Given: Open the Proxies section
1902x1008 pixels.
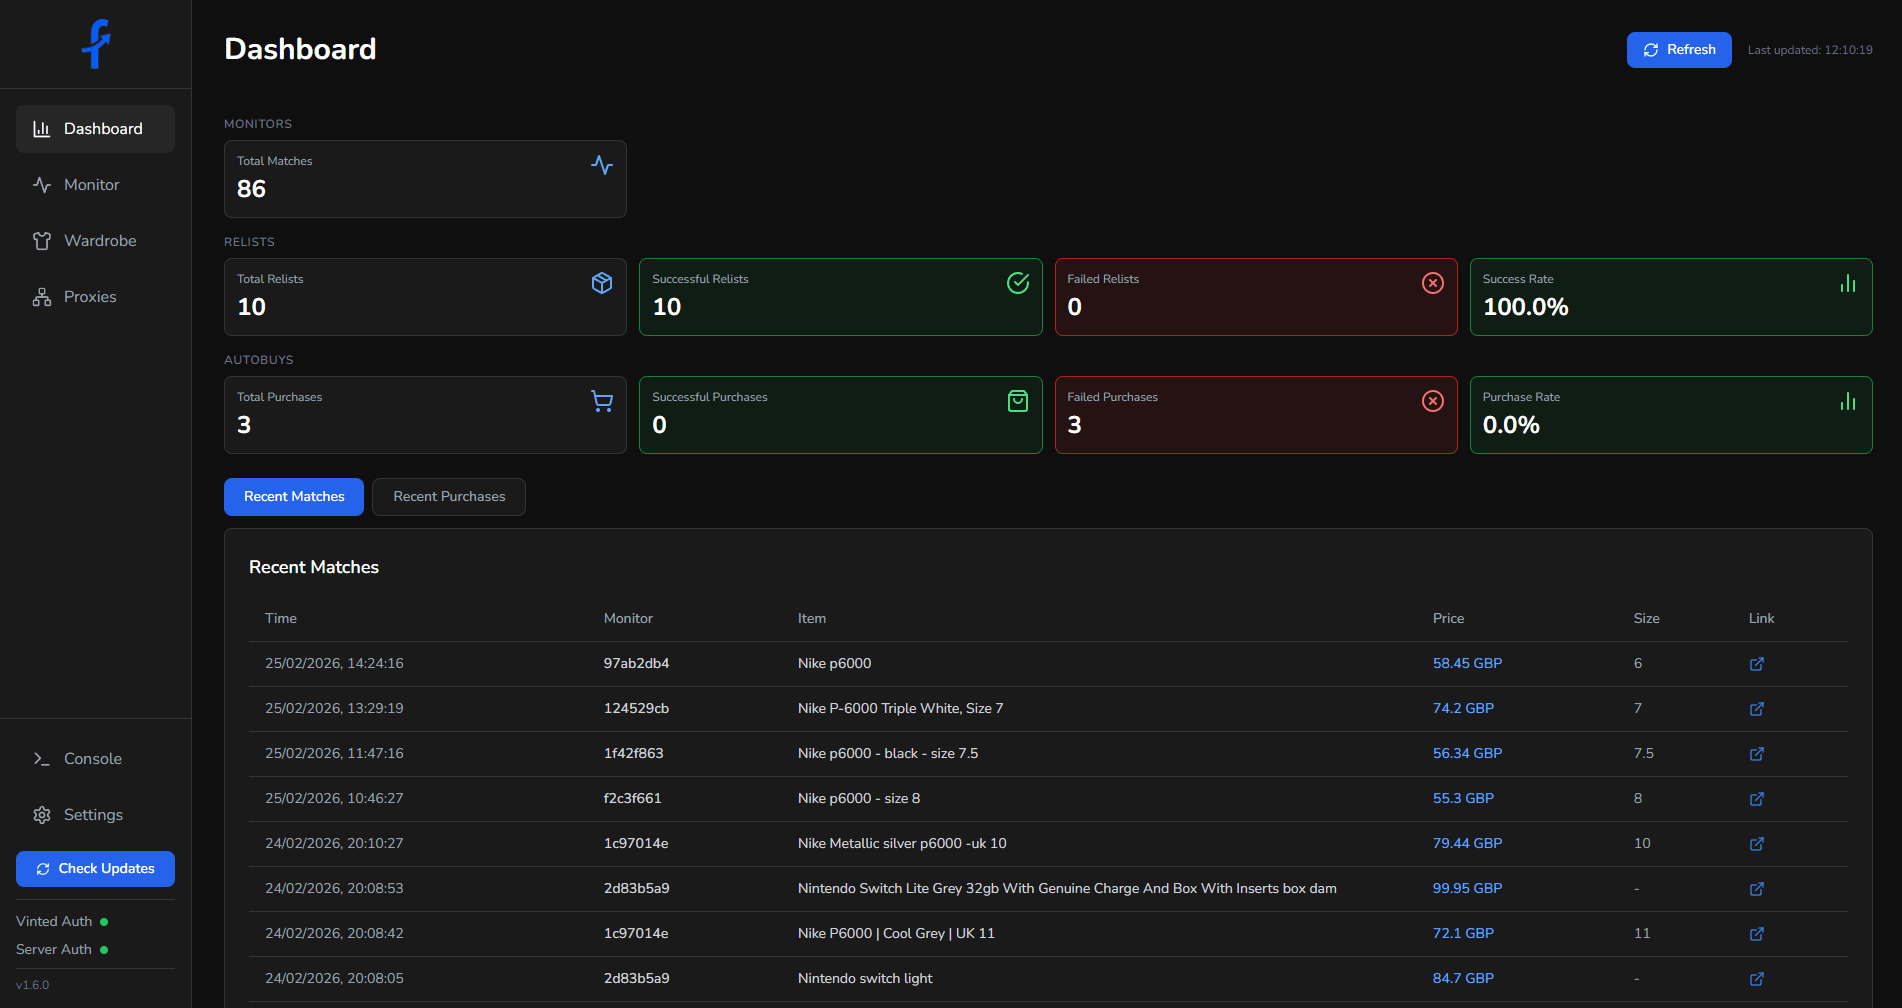Looking at the screenshot, I should tap(90, 296).
